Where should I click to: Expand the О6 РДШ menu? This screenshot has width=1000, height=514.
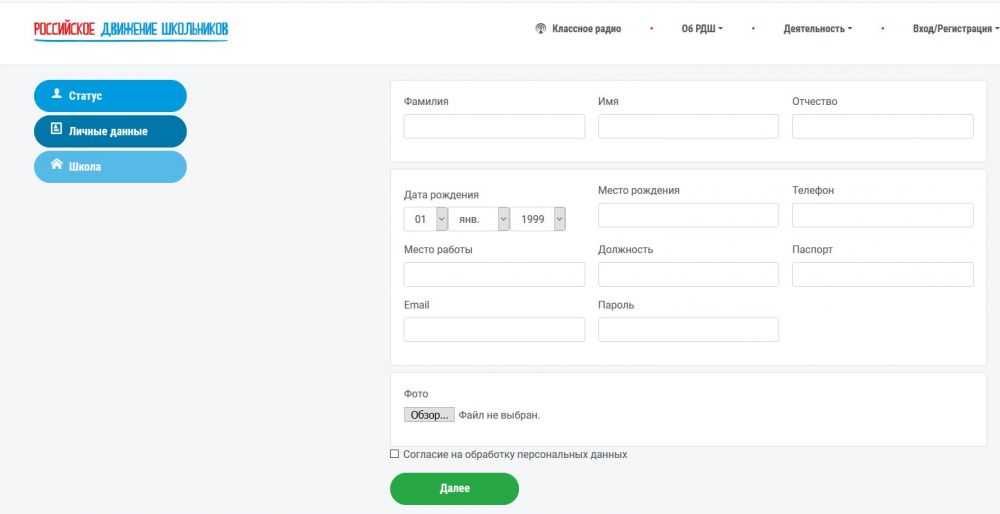[x=702, y=29]
